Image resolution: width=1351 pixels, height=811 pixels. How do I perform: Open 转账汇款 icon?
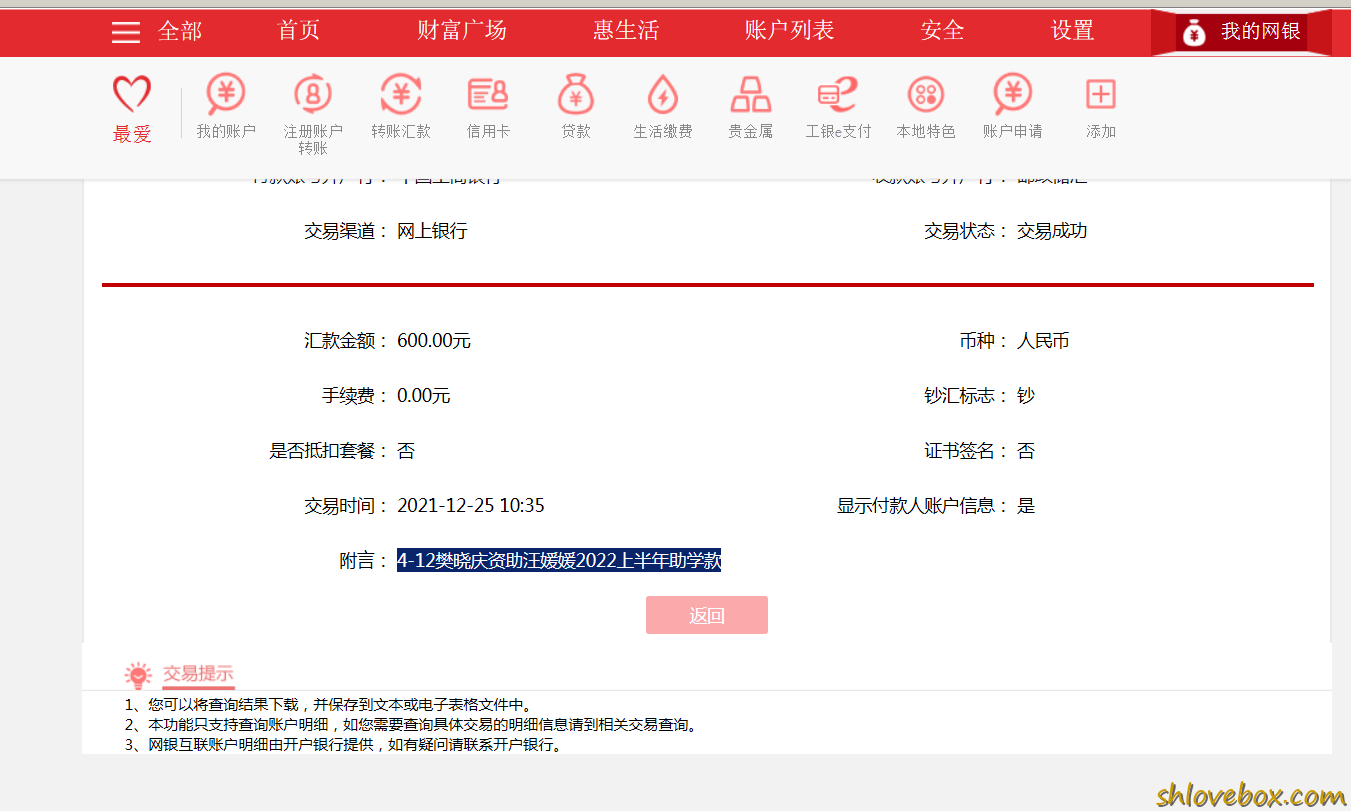[401, 95]
